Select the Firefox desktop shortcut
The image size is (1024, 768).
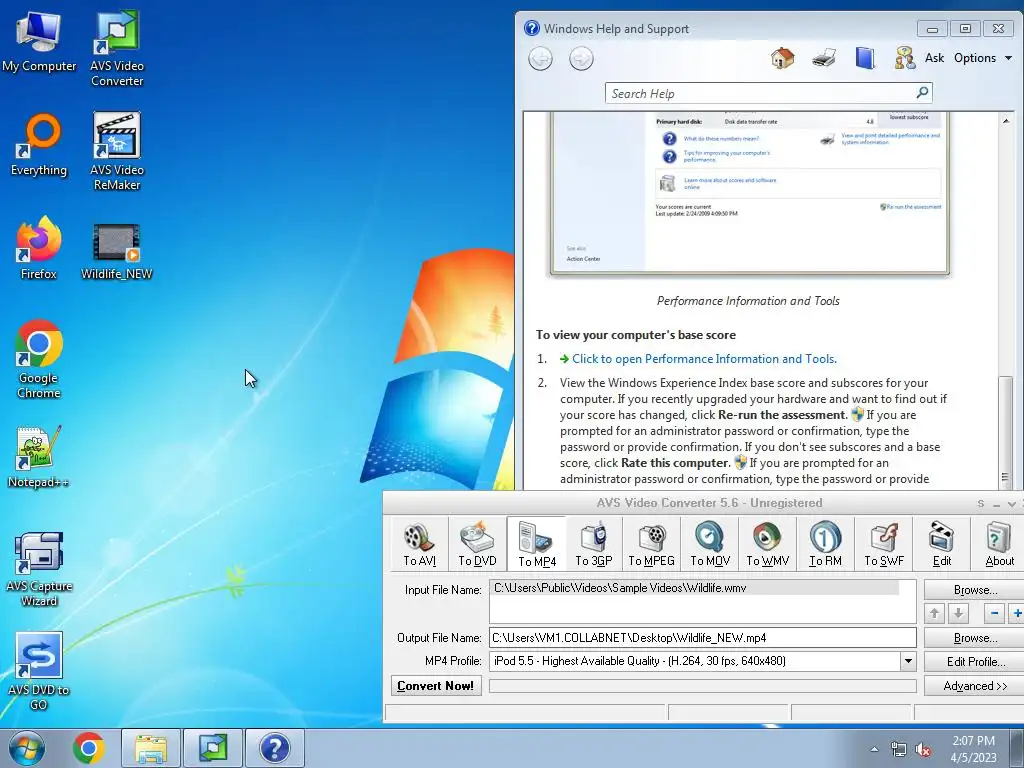pyautogui.click(x=39, y=248)
